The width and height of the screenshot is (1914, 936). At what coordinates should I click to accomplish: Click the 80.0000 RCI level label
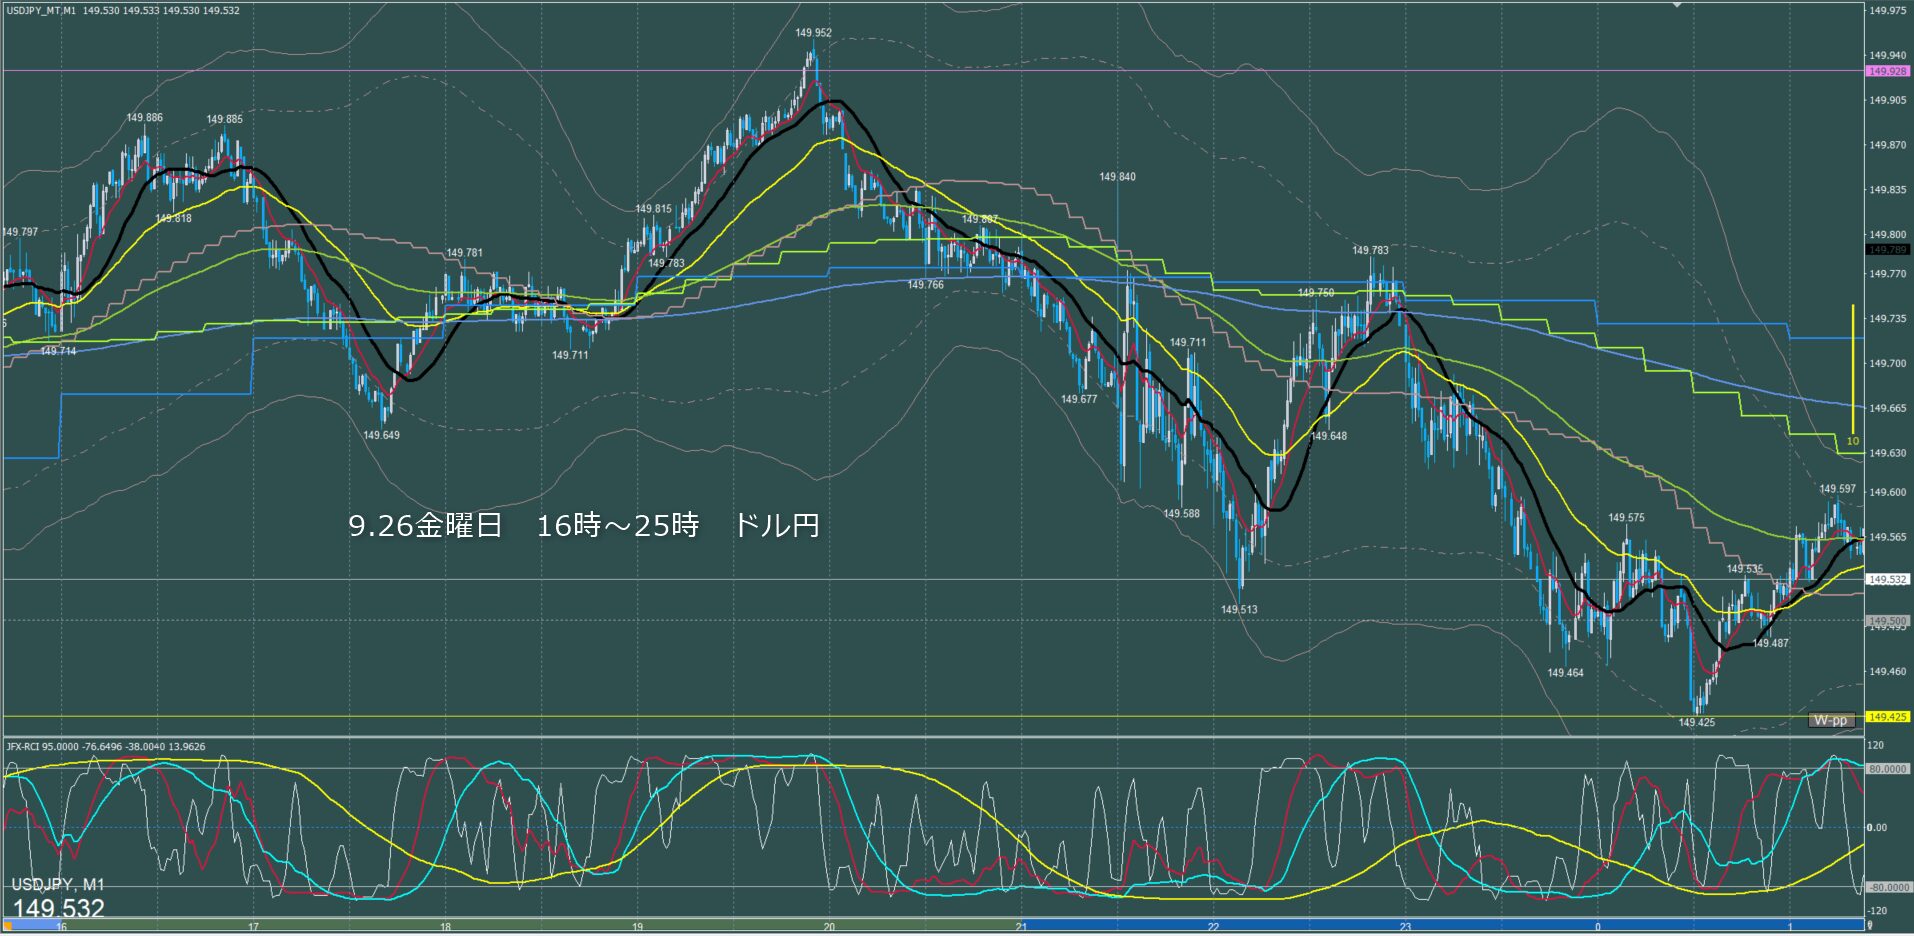pyautogui.click(x=1887, y=769)
